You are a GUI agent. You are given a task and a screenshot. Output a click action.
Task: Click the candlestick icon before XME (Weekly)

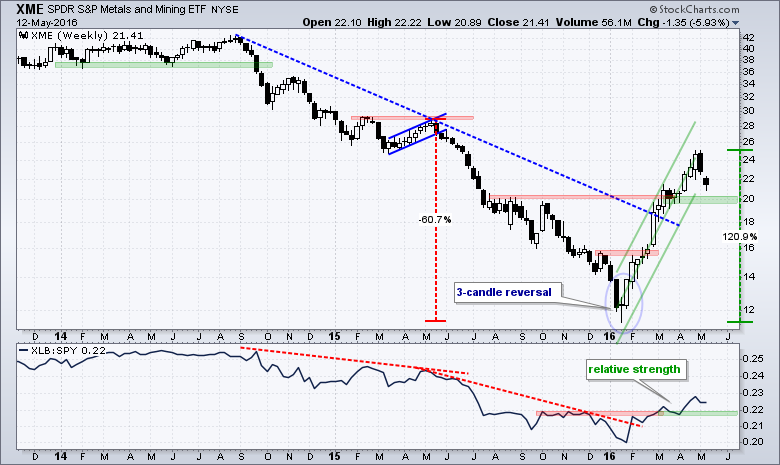[x=23, y=35]
